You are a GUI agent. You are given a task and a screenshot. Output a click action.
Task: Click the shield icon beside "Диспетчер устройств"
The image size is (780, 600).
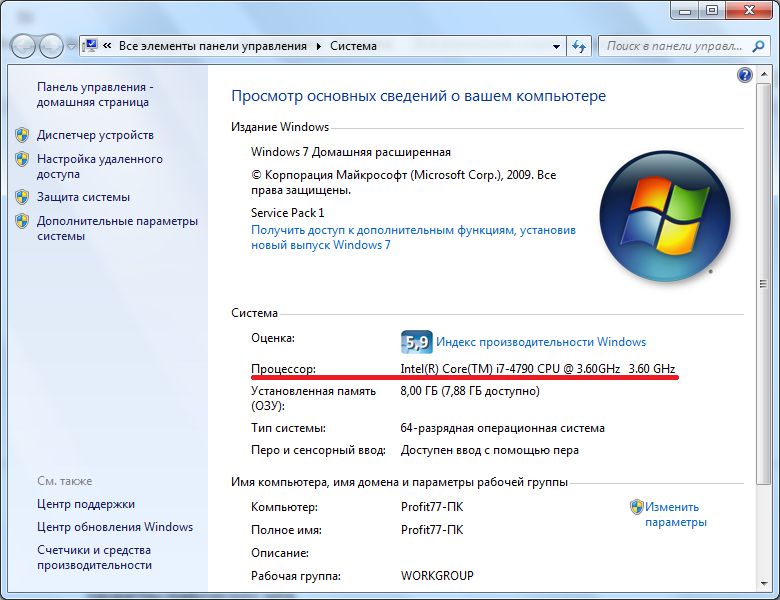pyautogui.click(x=22, y=135)
